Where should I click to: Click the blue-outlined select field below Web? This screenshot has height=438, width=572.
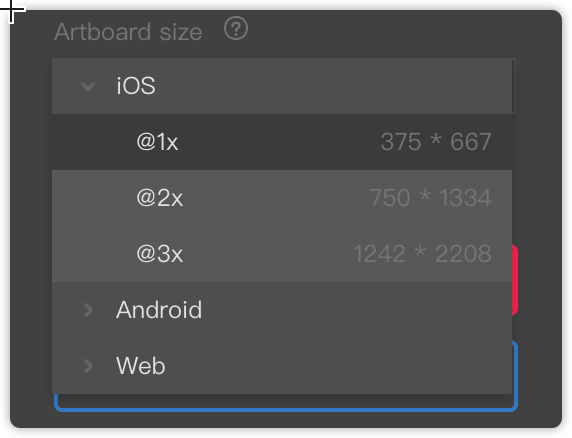(x=286, y=402)
